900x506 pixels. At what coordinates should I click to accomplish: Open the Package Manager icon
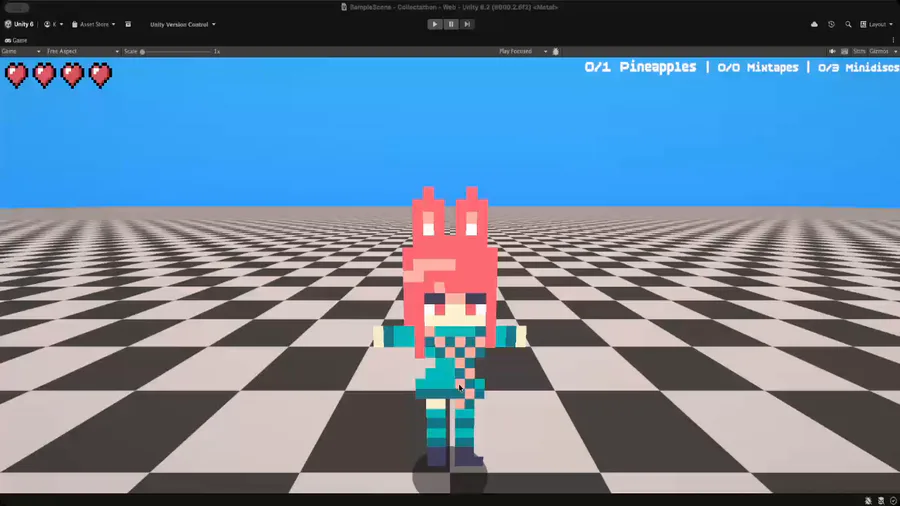pyautogui.click(x=128, y=24)
